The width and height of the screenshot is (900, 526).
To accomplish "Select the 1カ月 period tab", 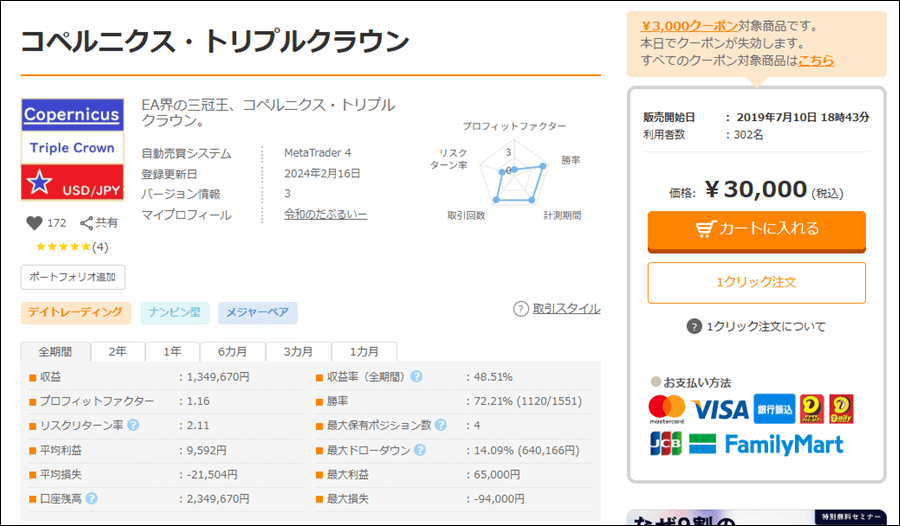I will 363,352.
